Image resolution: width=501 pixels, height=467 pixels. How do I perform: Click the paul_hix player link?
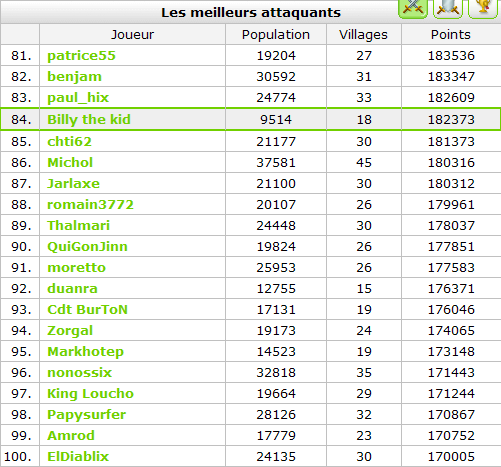(x=78, y=97)
